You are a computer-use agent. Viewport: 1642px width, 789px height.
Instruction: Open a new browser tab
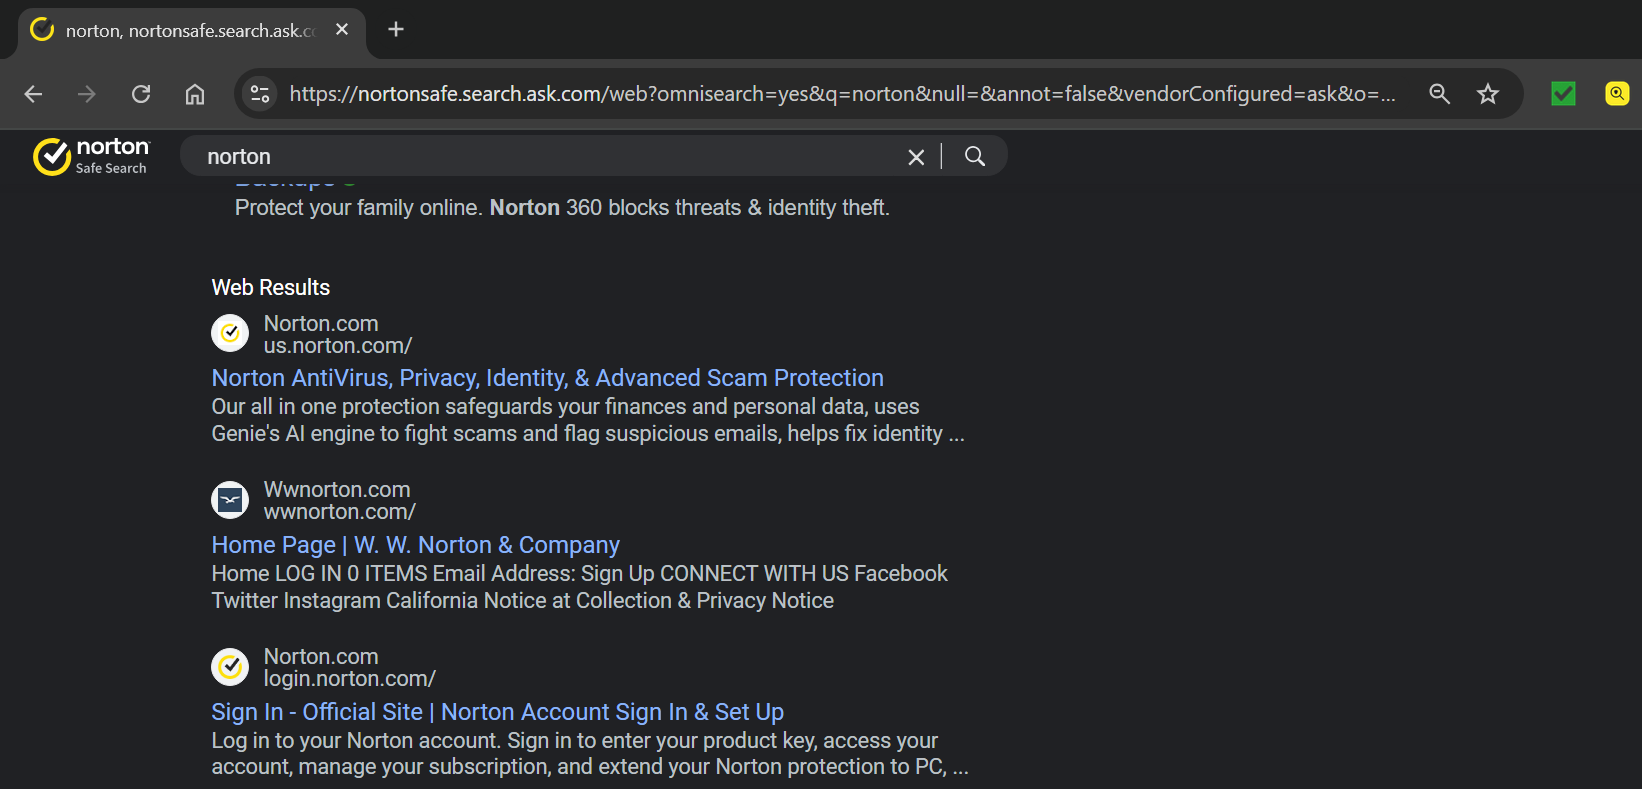pyautogui.click(x=396, y=29)
